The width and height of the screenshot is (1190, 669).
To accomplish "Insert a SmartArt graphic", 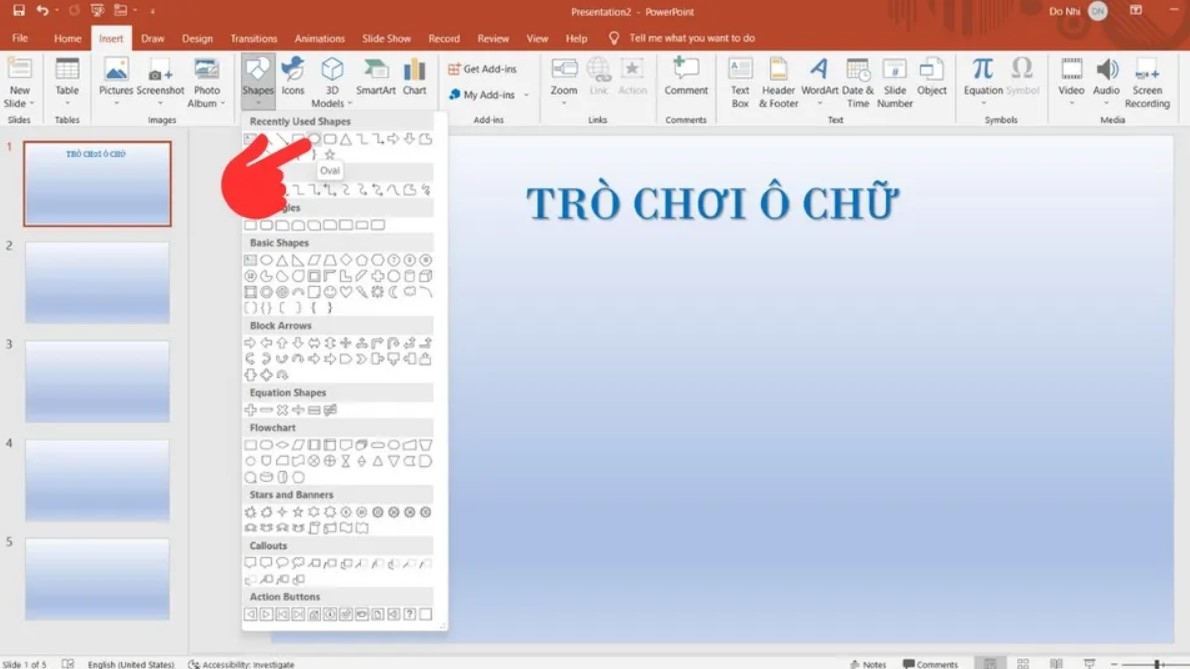I will (376, 77).
